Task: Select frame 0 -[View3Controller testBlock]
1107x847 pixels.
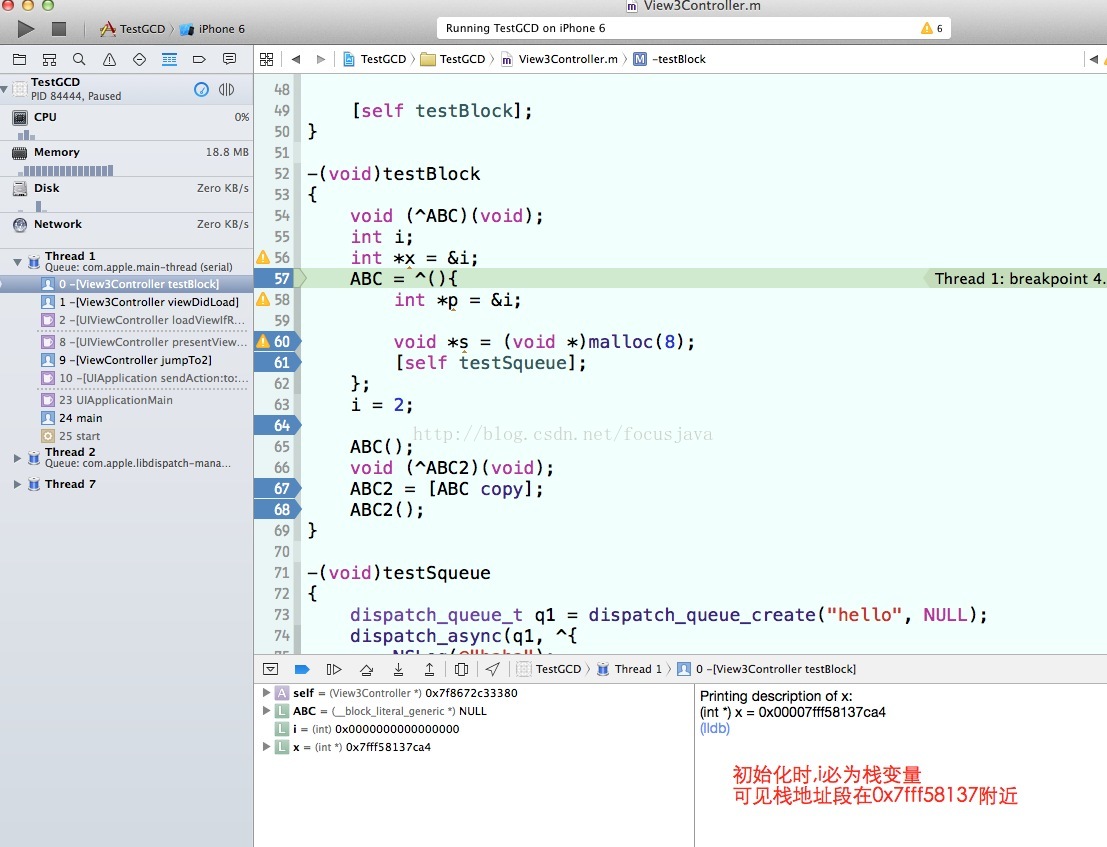Action: [127, 284]
